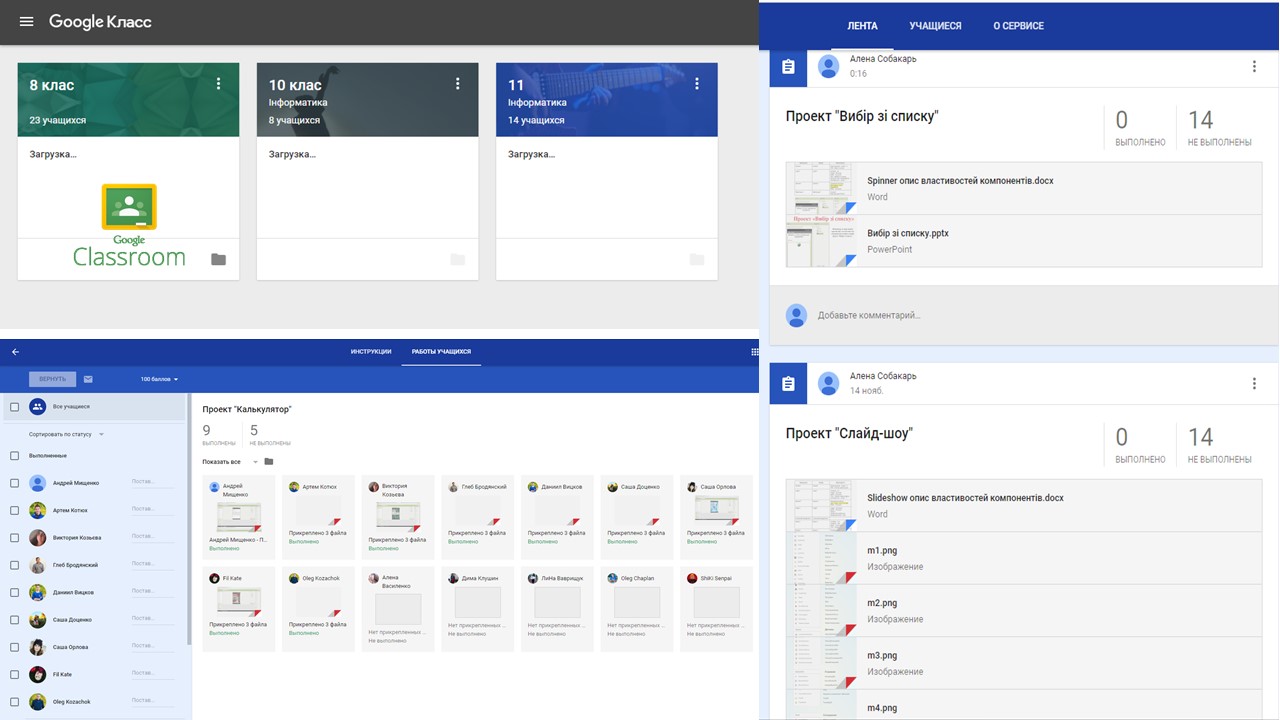1280x720 pixels.
Task: Click Даниил Вицков avatar in student list
Action: [37, 592]
